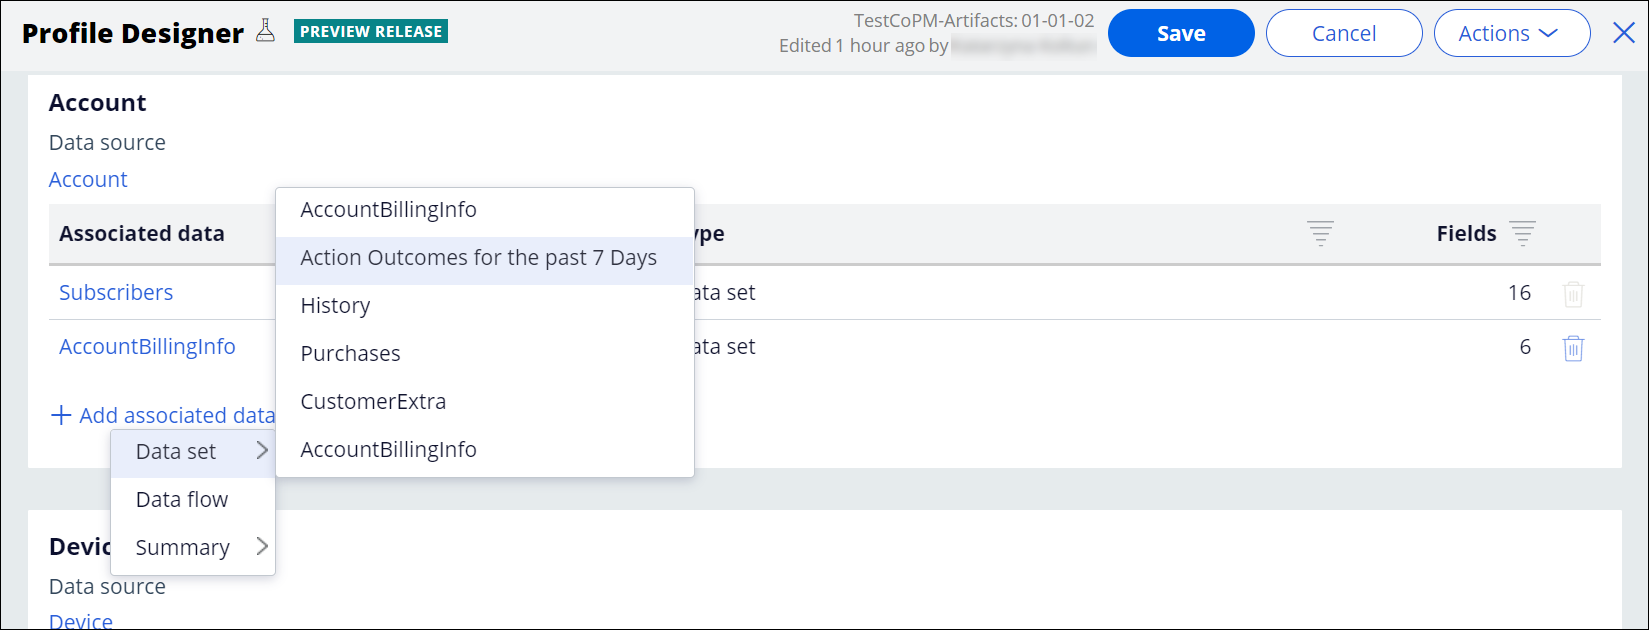This screenshot has height=630, width=1649.
Task: Select History from the data set list
Action: pyautogui.click(x=335, y=306)
